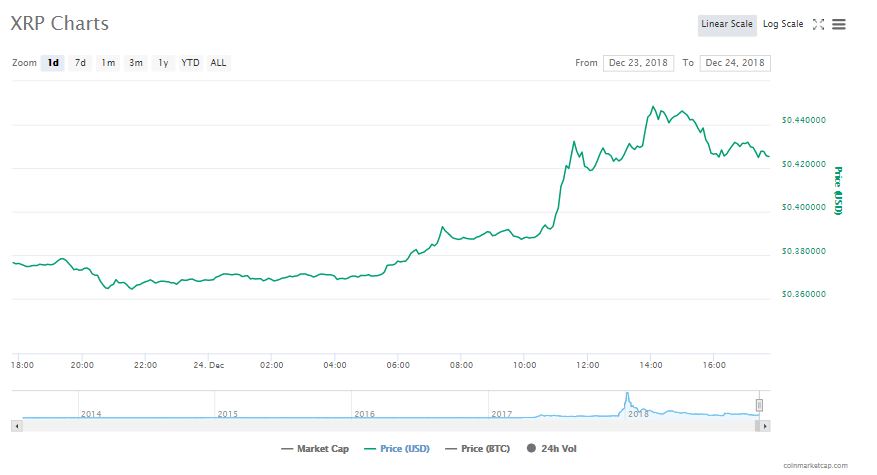
Task: Toggle fullscreen chart view icon
Action: pyautogui.click(x=818, y=24)
